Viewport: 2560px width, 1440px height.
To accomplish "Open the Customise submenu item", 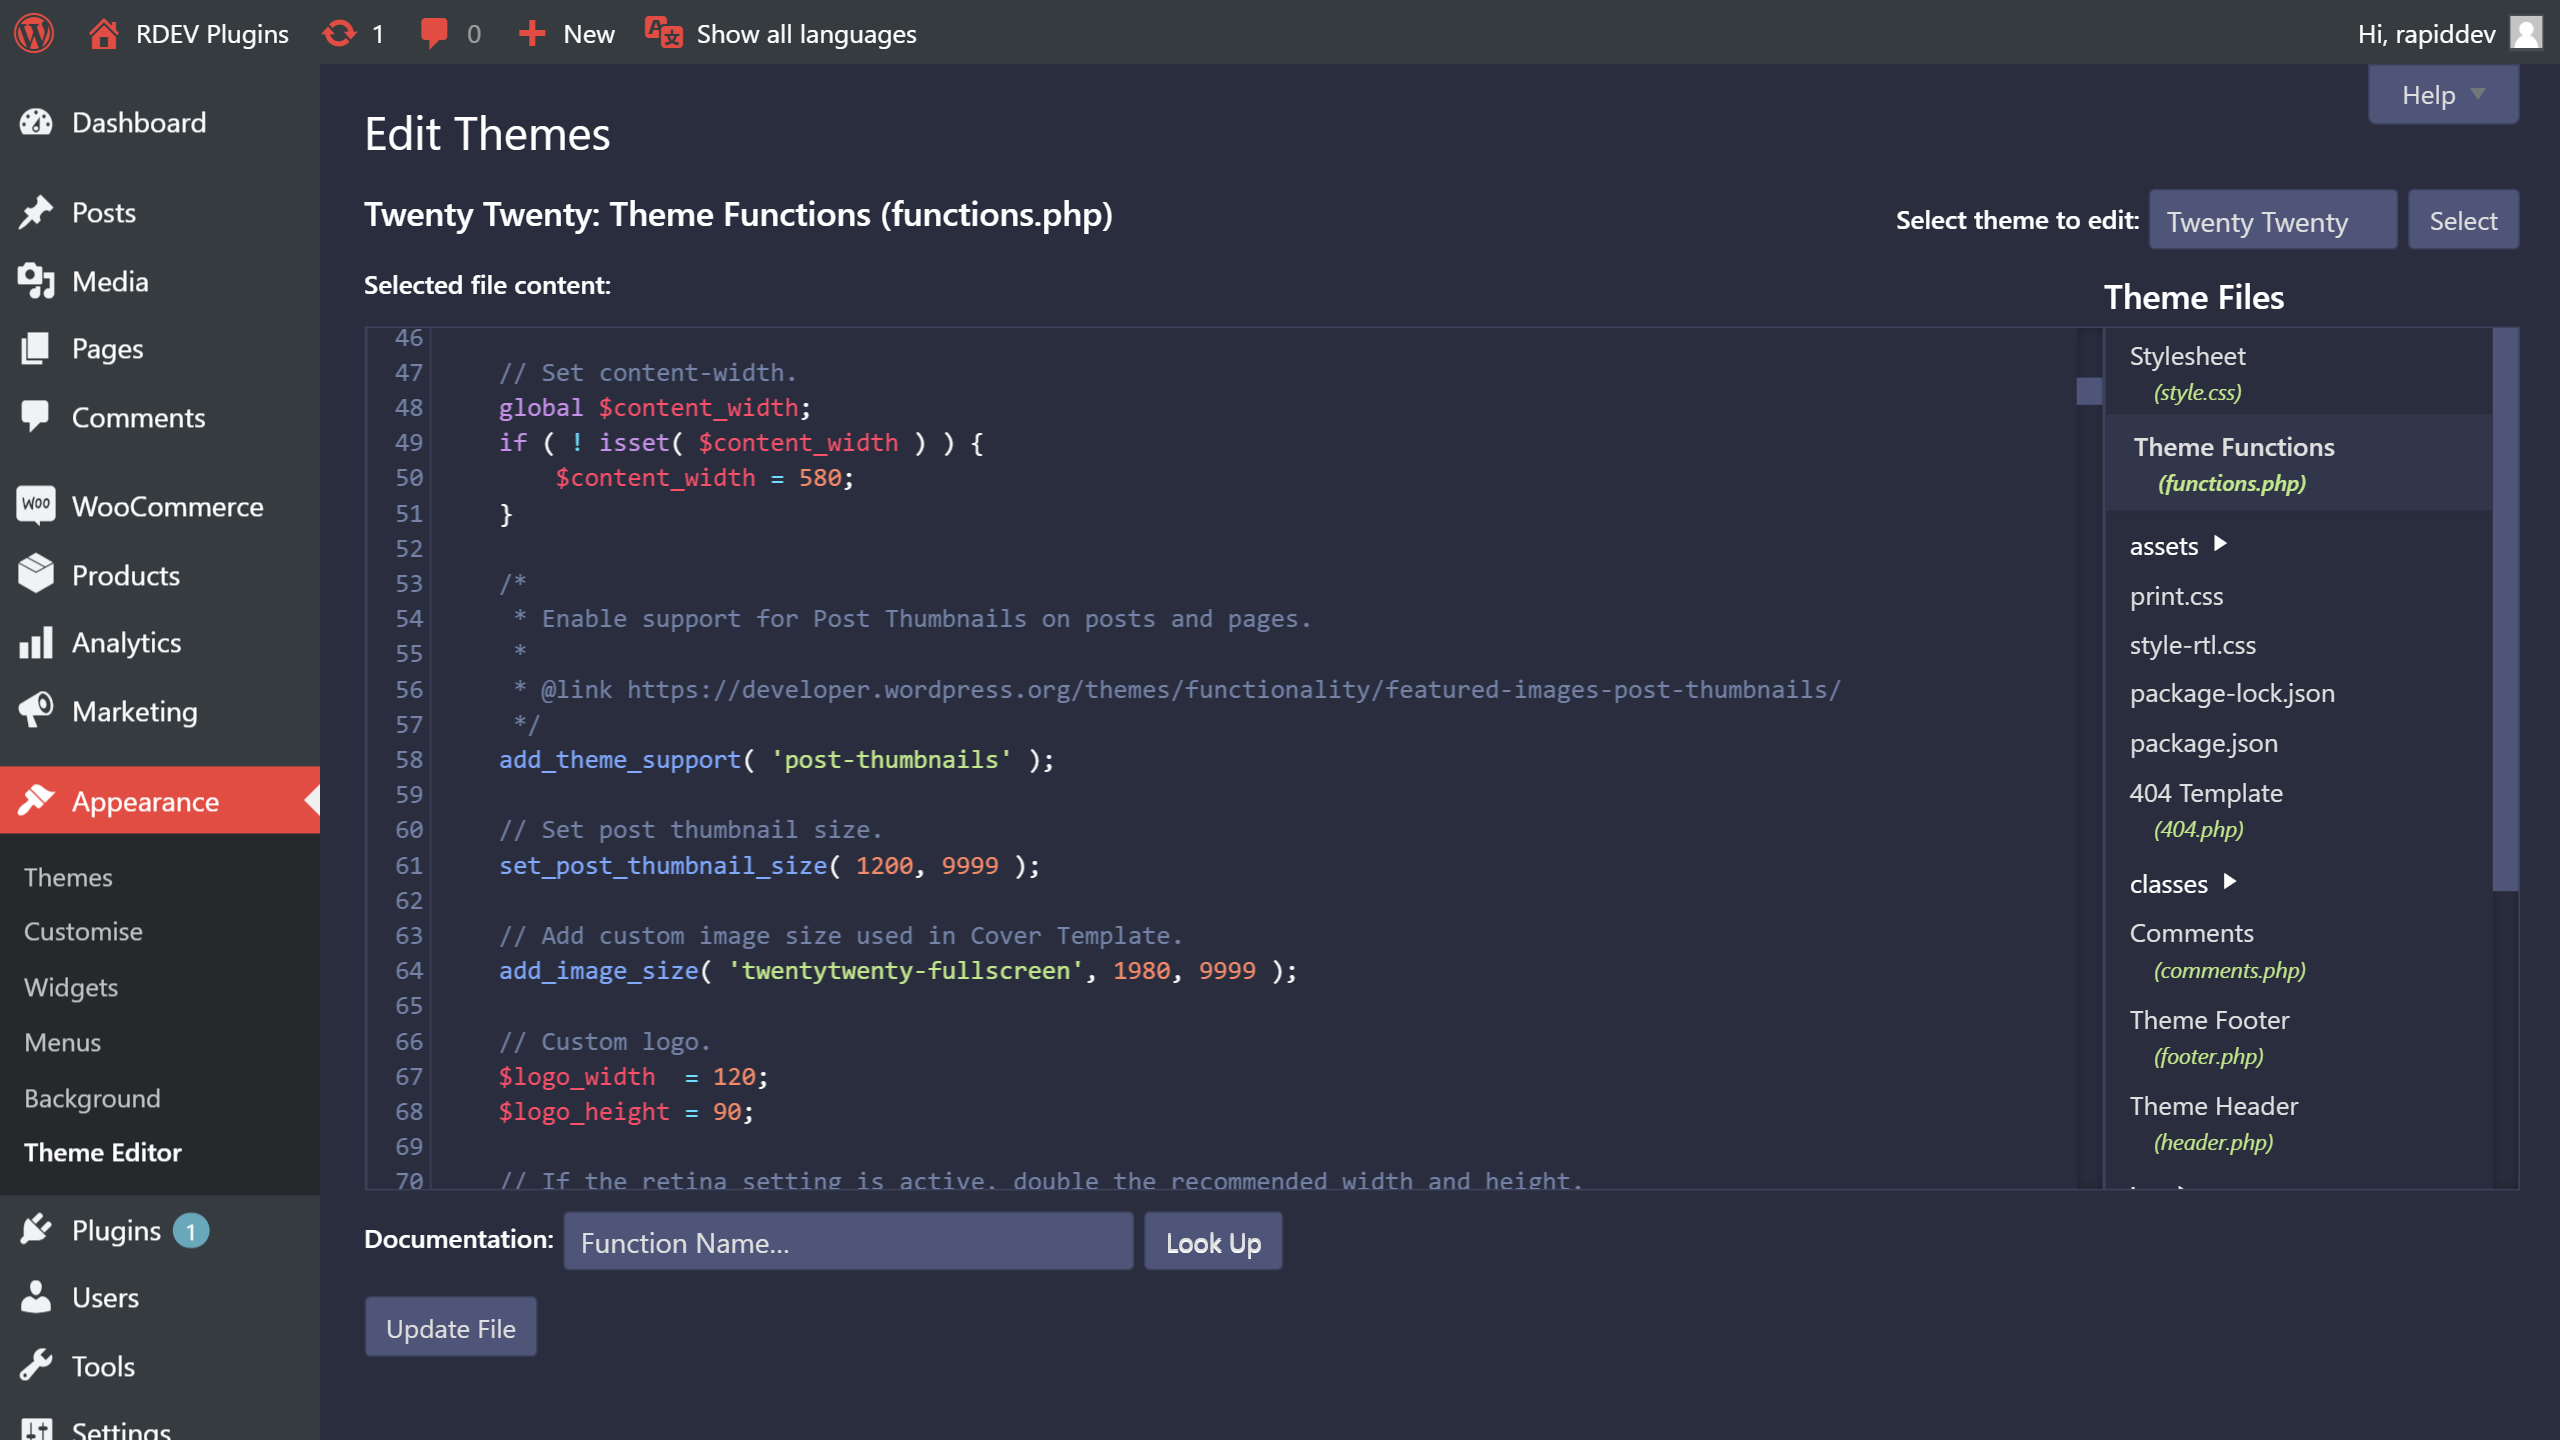I will click(x=83, y=931).
